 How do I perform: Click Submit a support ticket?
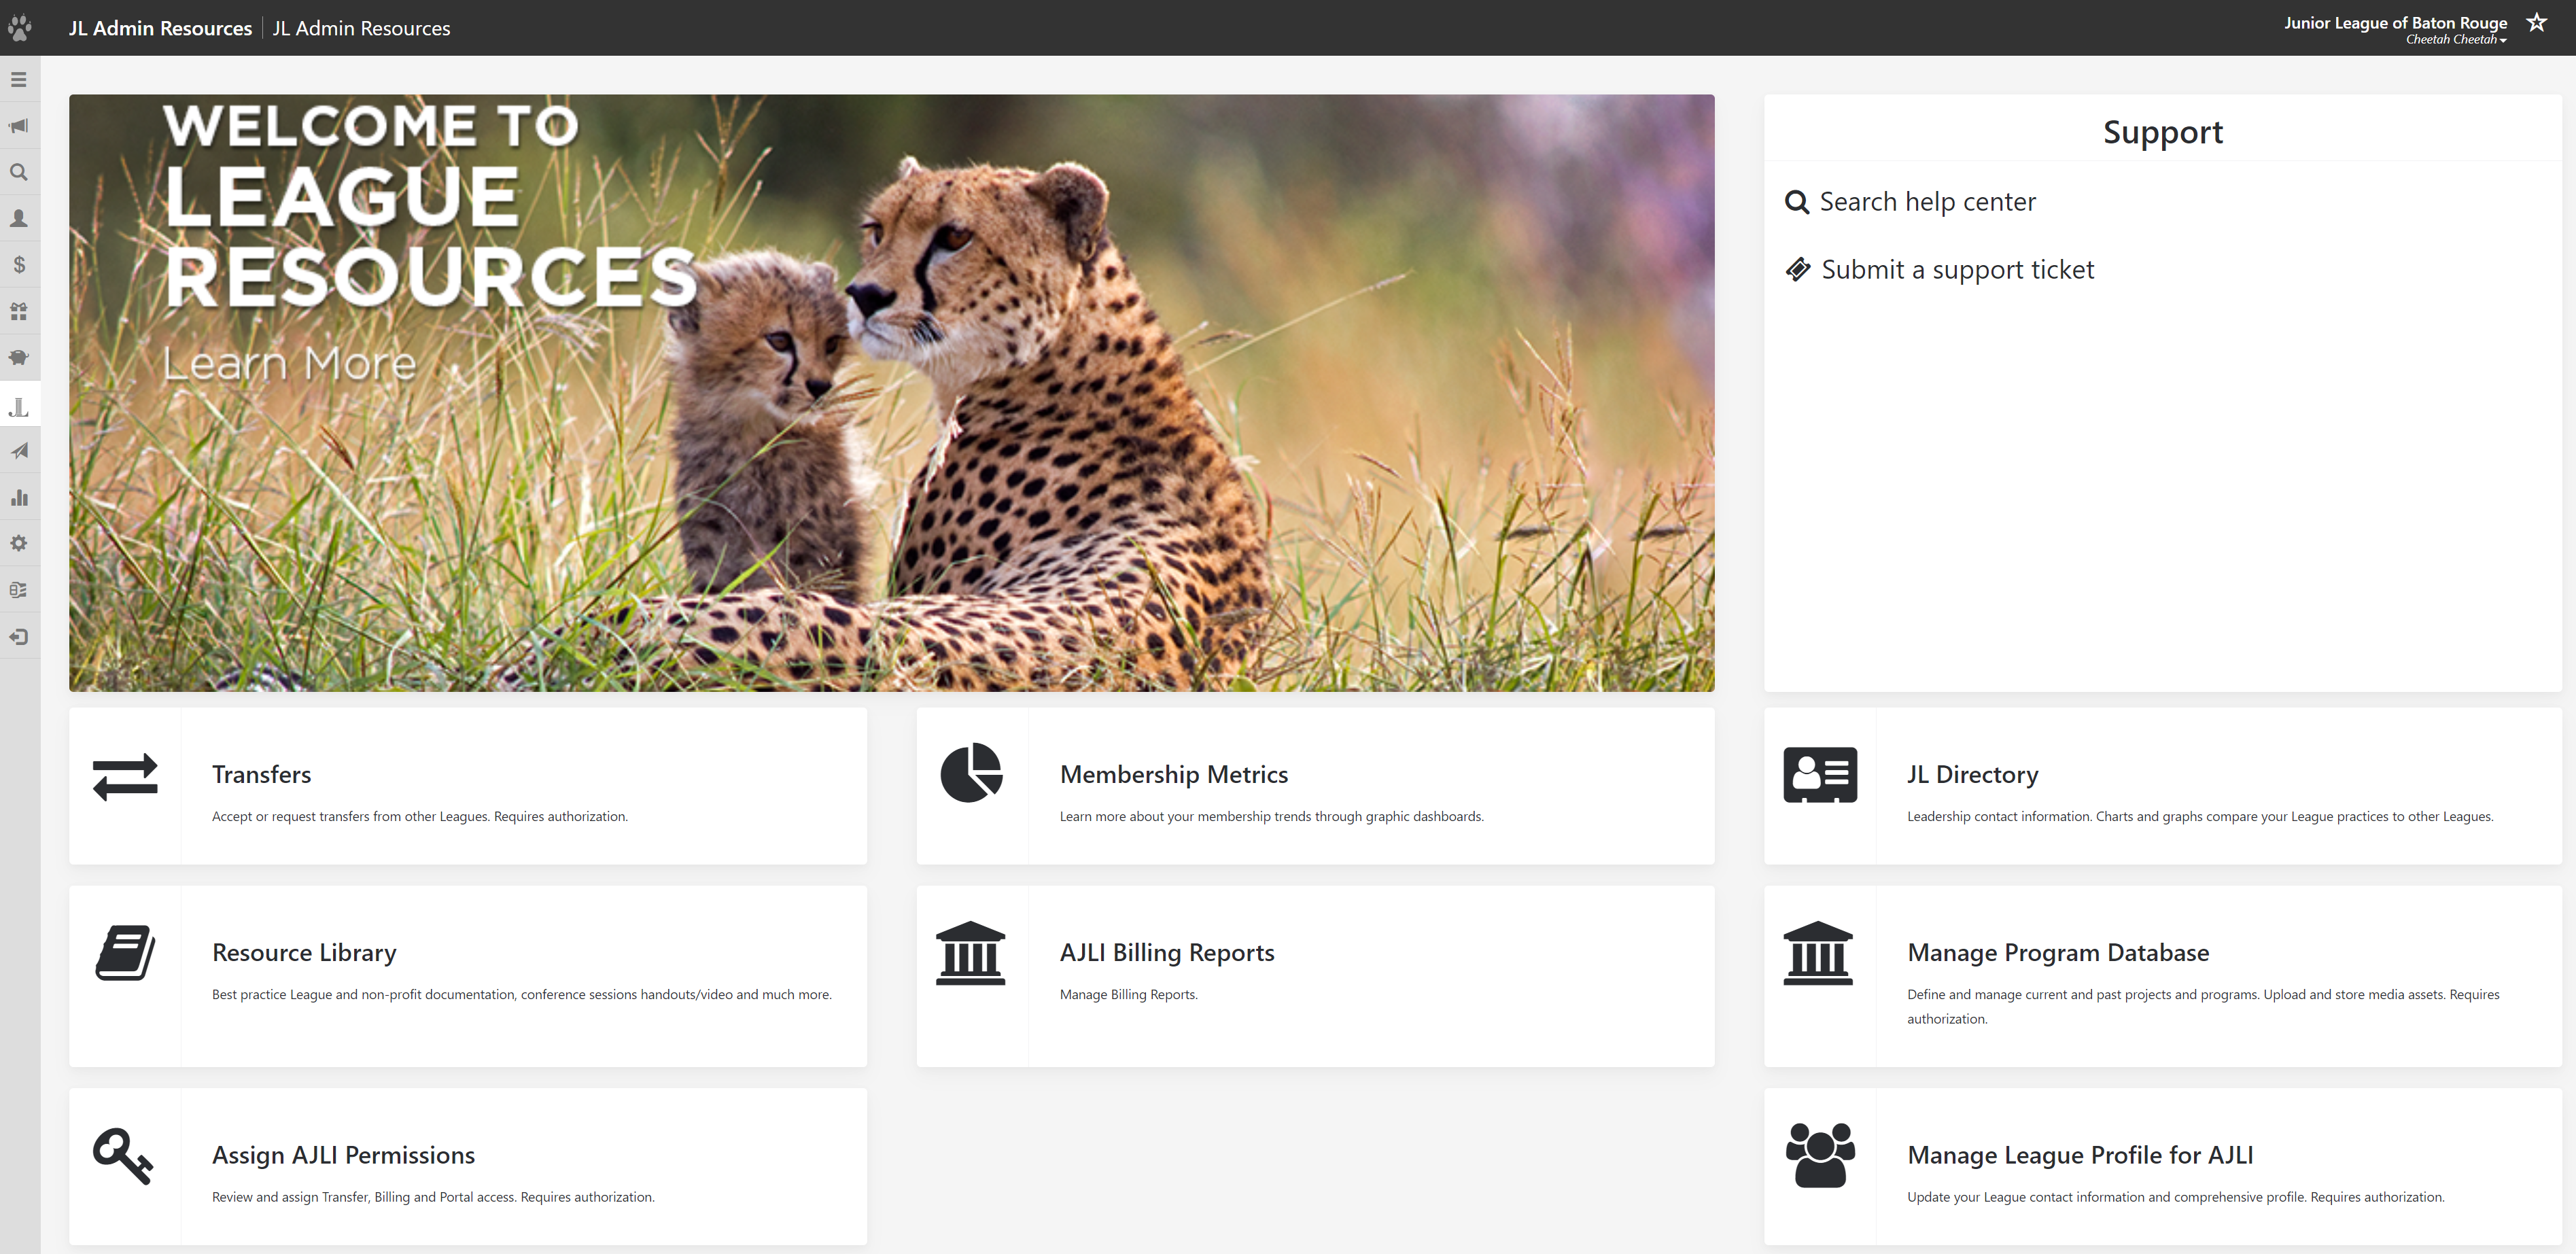tap(1956, 270)
